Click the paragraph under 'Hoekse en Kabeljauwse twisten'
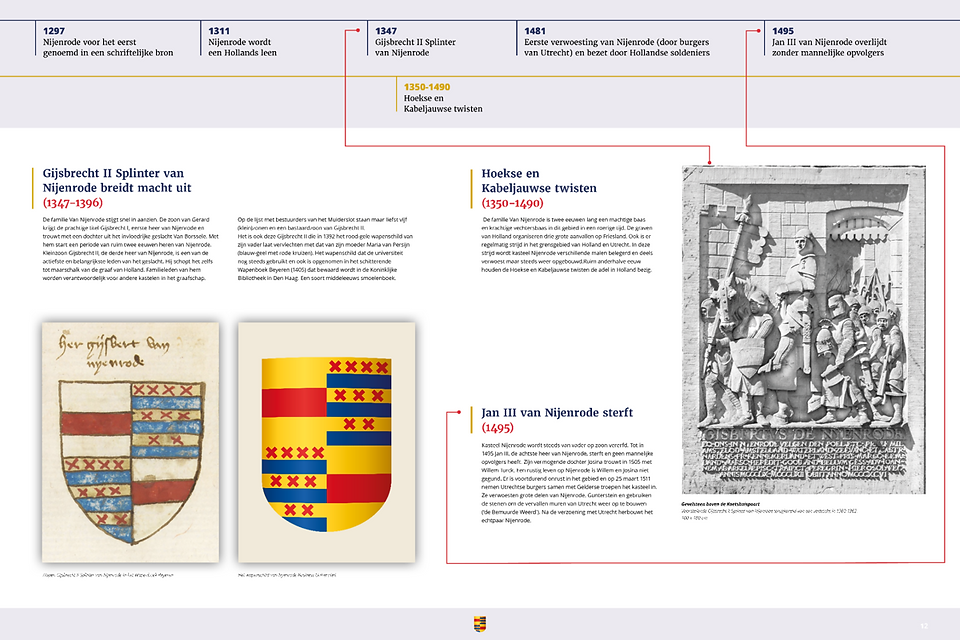The height and width of the screenshot is (640, 960). 567,244
